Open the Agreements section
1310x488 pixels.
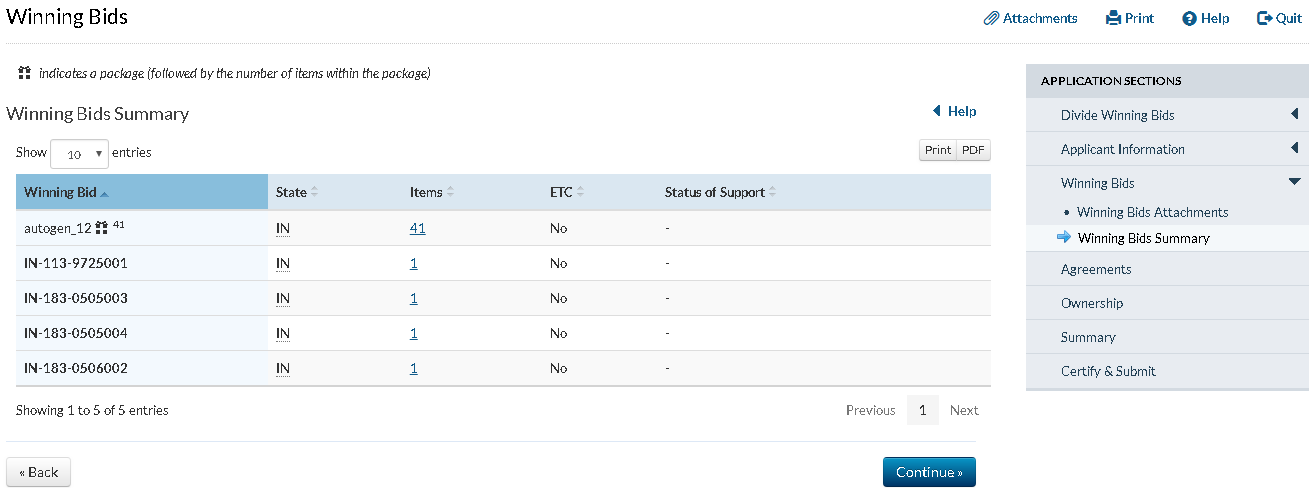(1096, 269)
